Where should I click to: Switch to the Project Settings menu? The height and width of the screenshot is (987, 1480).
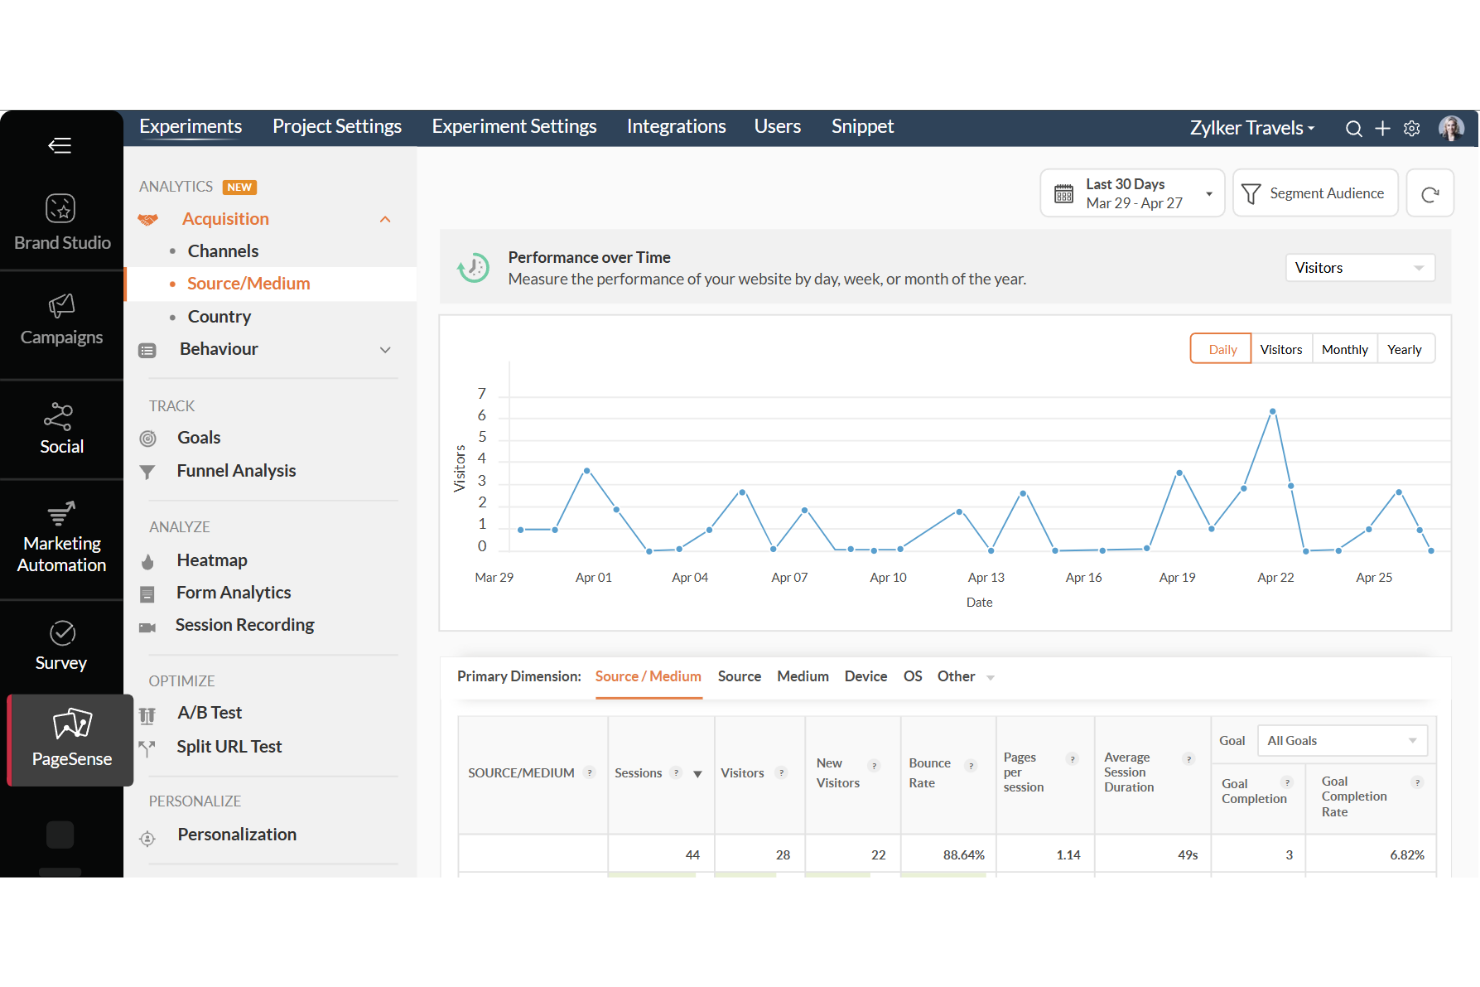click(336, 126)
